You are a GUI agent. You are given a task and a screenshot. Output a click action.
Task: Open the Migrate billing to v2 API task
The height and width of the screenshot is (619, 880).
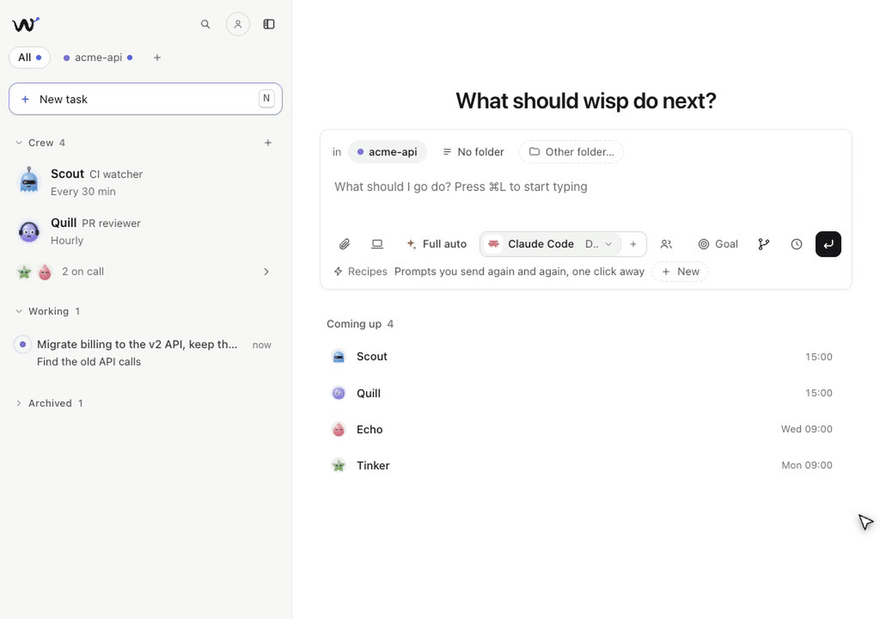click(x=145, y=352)
